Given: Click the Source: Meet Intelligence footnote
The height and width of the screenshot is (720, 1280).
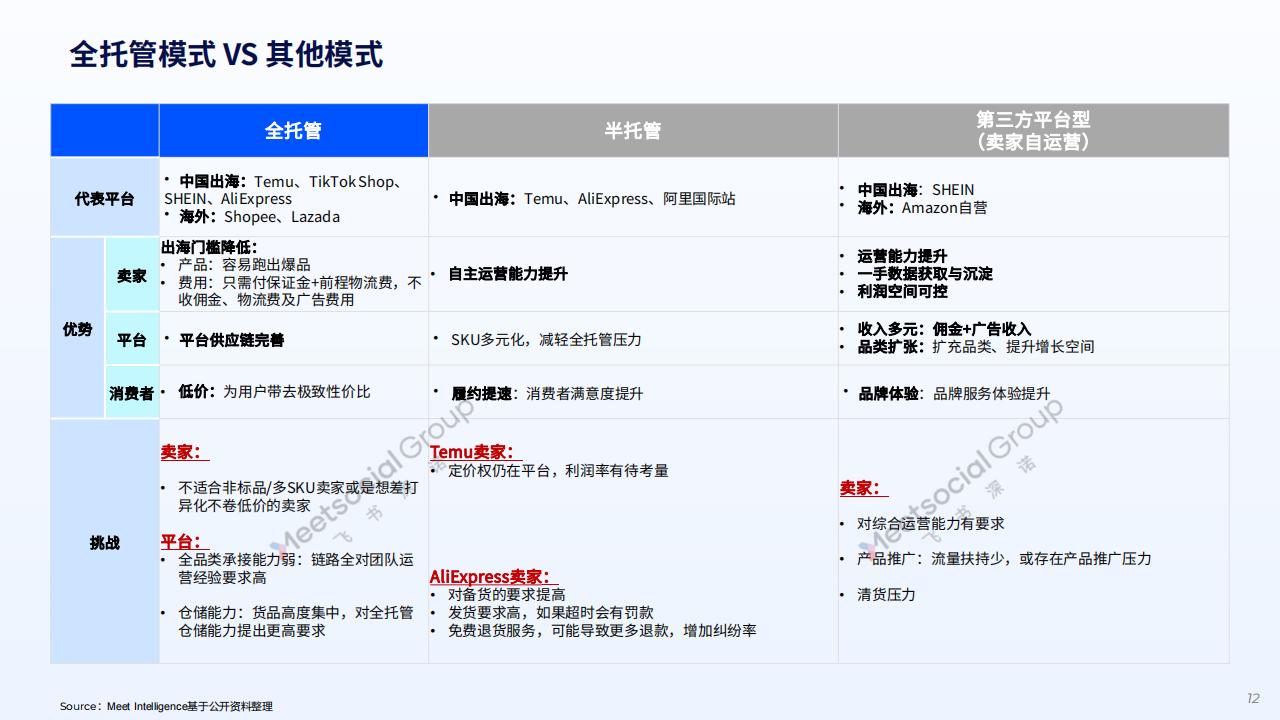Looking at the screenshot, I should tap(166, 706).
